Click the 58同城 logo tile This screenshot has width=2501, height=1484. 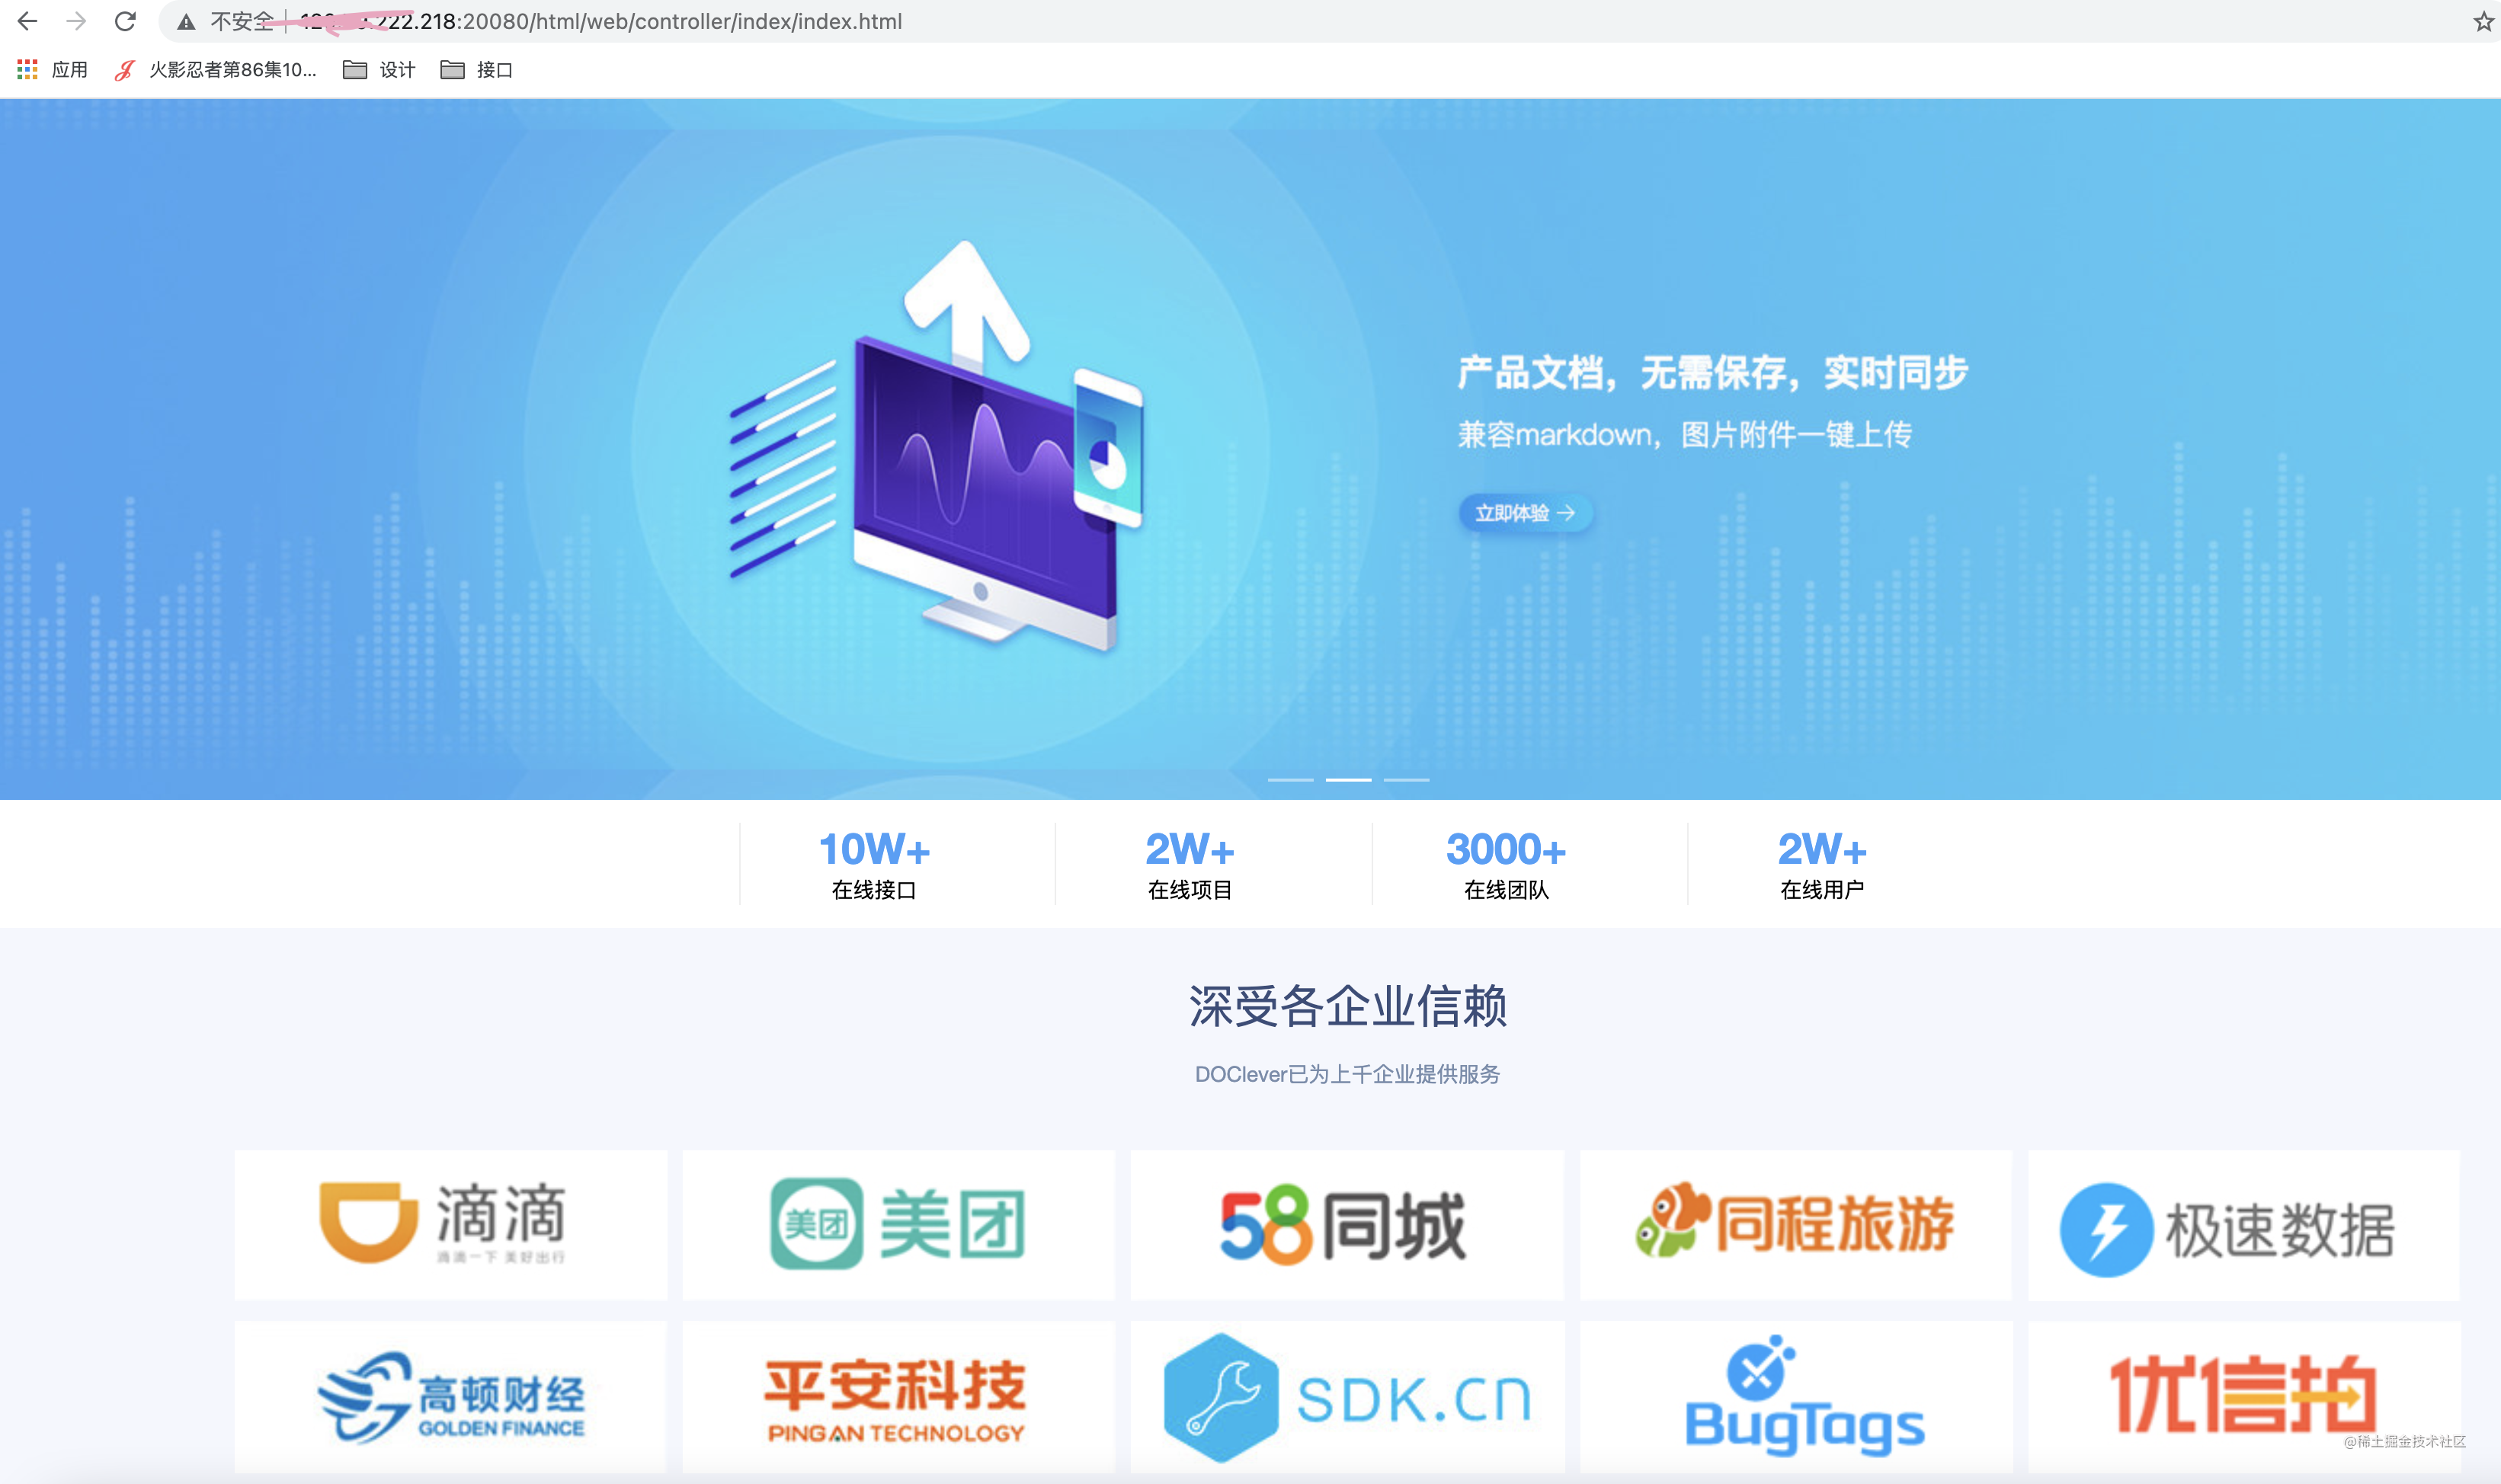pyautogui.click(x=1346, y=1224)
